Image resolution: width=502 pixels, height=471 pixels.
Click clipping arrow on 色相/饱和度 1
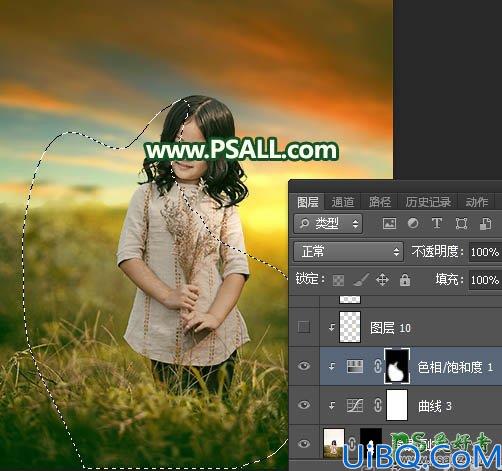pos(331,367)
